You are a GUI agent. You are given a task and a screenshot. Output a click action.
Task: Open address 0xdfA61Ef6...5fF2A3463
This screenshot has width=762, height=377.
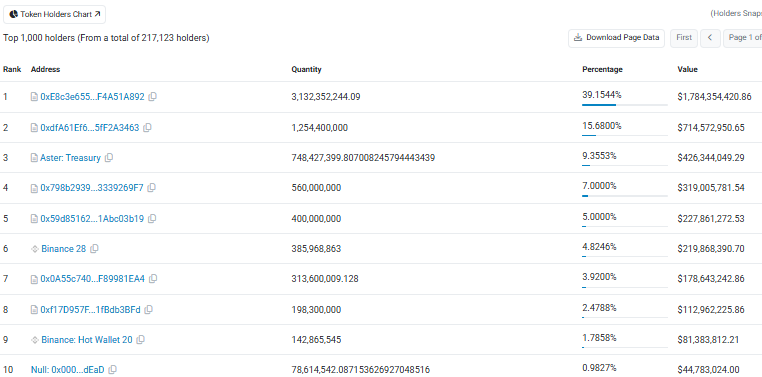[89, 128]
